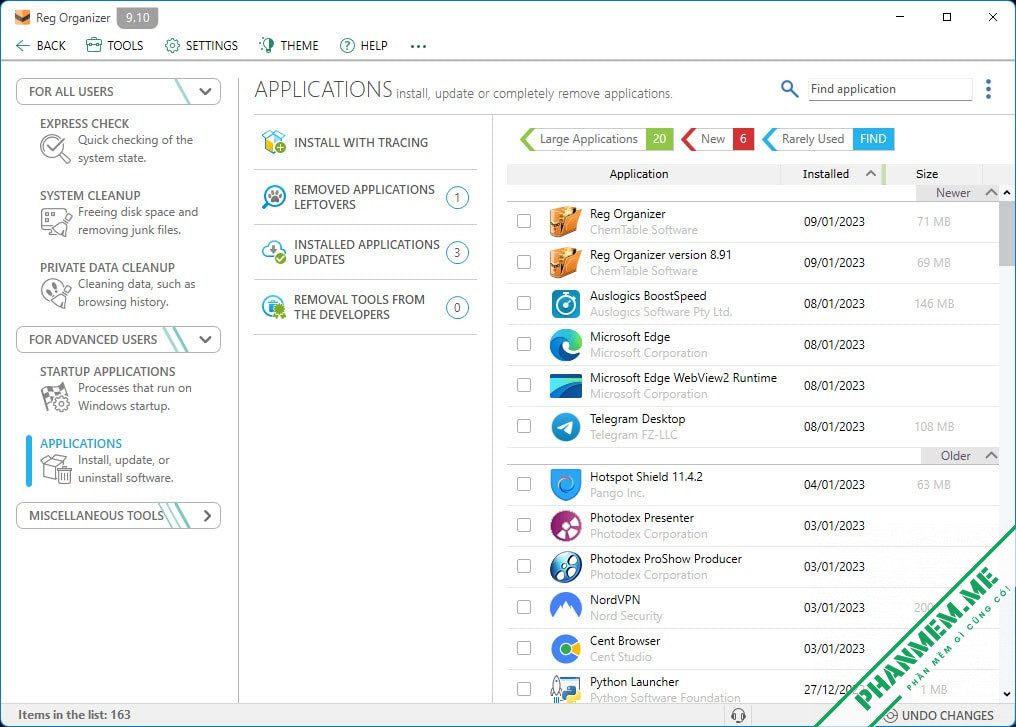Check the Reg Organizer version 8.91 checkbox
Image resolution: width=1016 pixels, height=727 pixels.
coord(524,262)
